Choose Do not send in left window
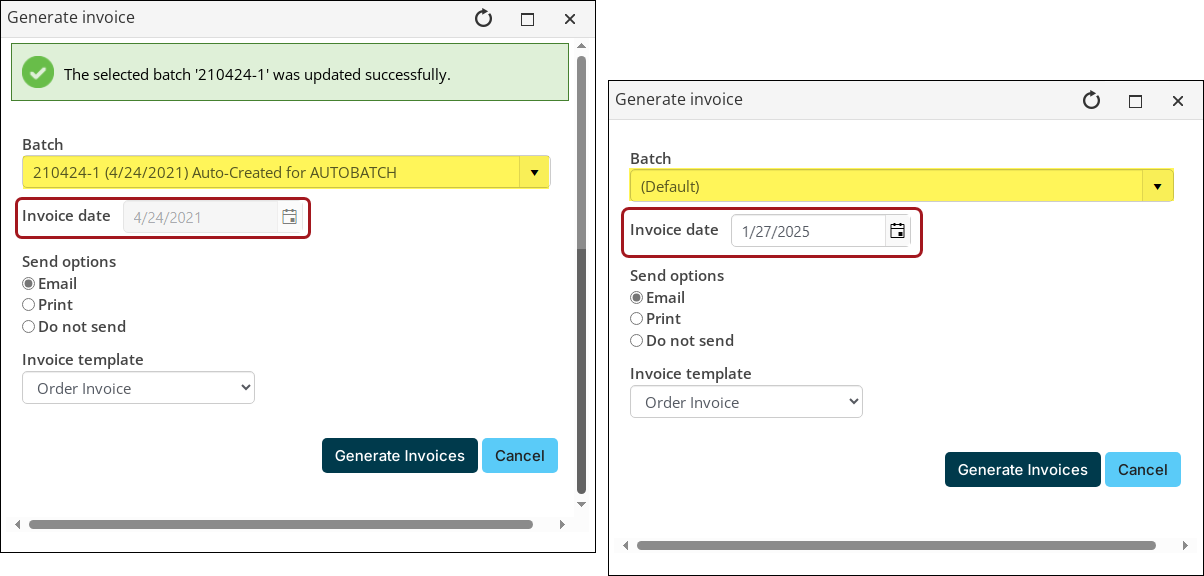The width and height of the screenshot is (1204, 576). coord(29,327)
